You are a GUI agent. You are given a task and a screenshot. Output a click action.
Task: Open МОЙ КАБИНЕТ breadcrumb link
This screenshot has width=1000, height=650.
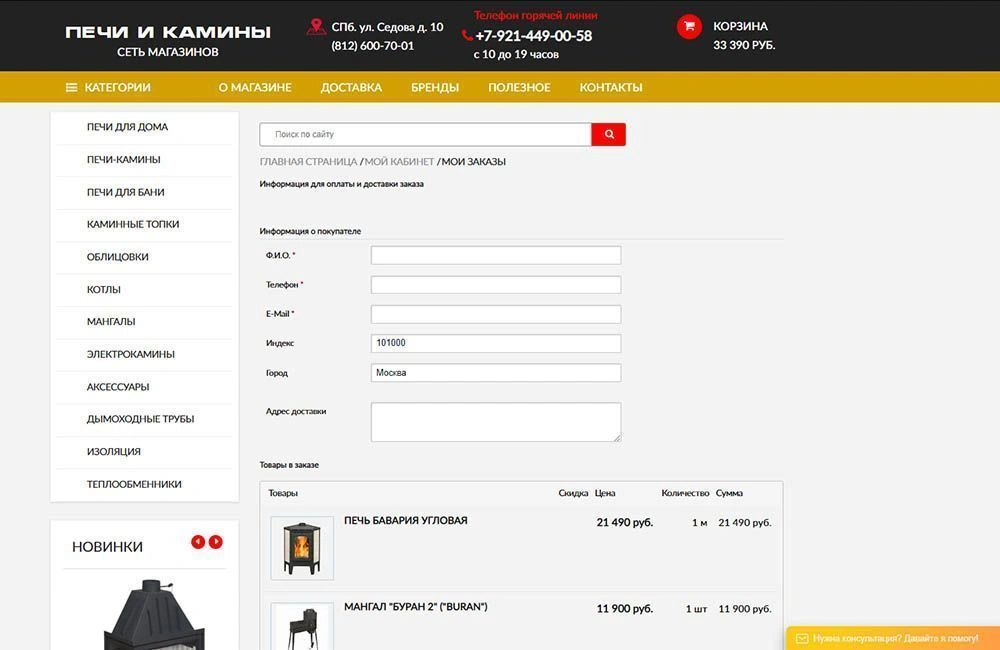click(398, 161)
